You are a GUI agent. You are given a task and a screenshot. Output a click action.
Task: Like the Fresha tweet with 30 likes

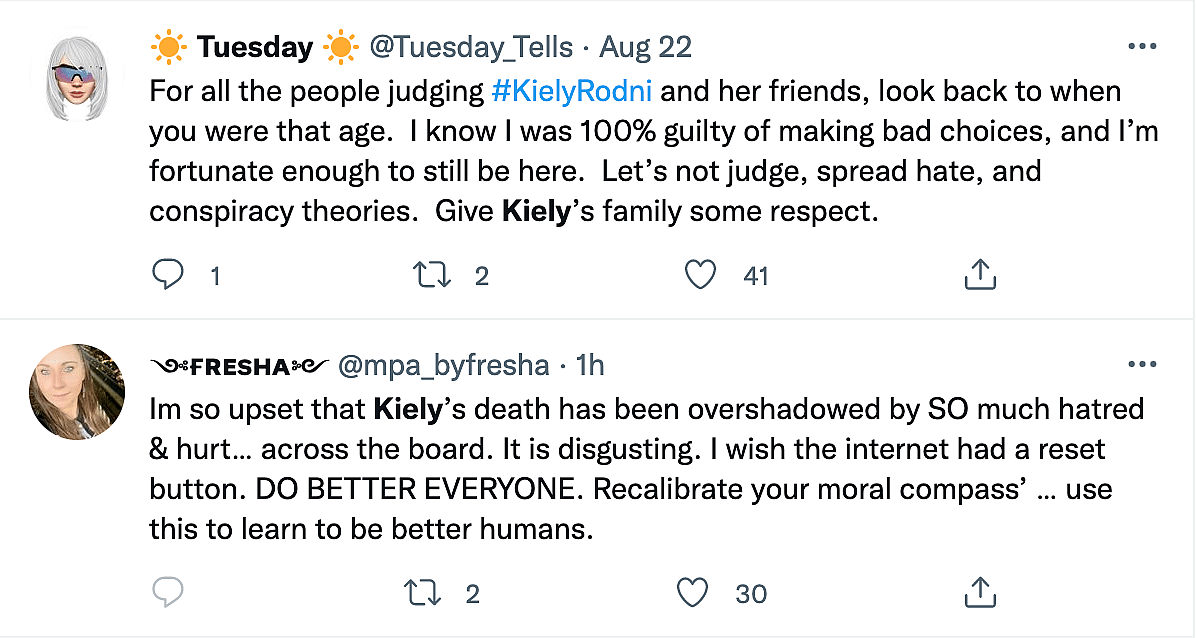(692, 592)
